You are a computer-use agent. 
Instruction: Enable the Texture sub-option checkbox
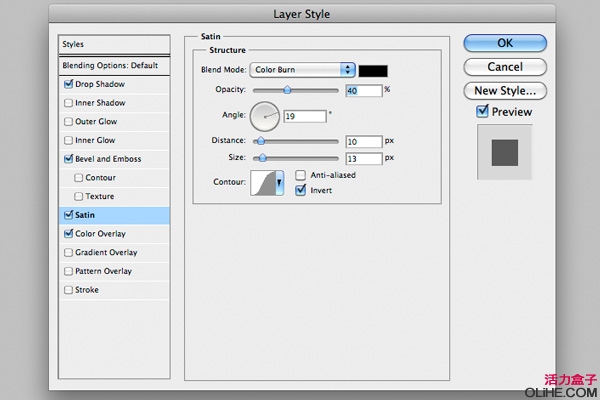78,196
